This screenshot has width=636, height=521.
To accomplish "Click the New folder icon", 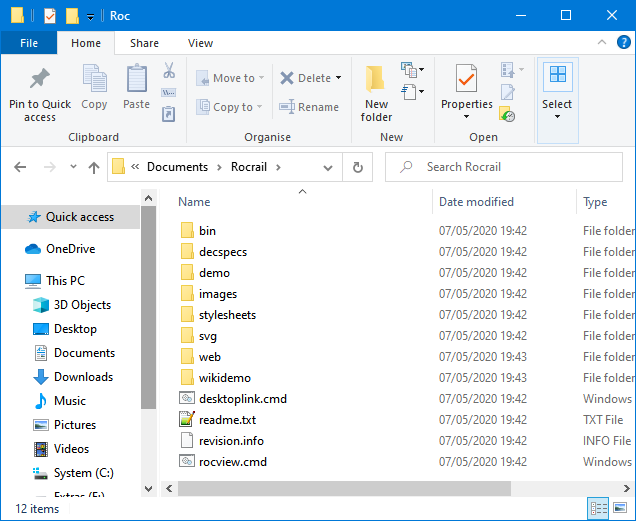I will (376, 80).
